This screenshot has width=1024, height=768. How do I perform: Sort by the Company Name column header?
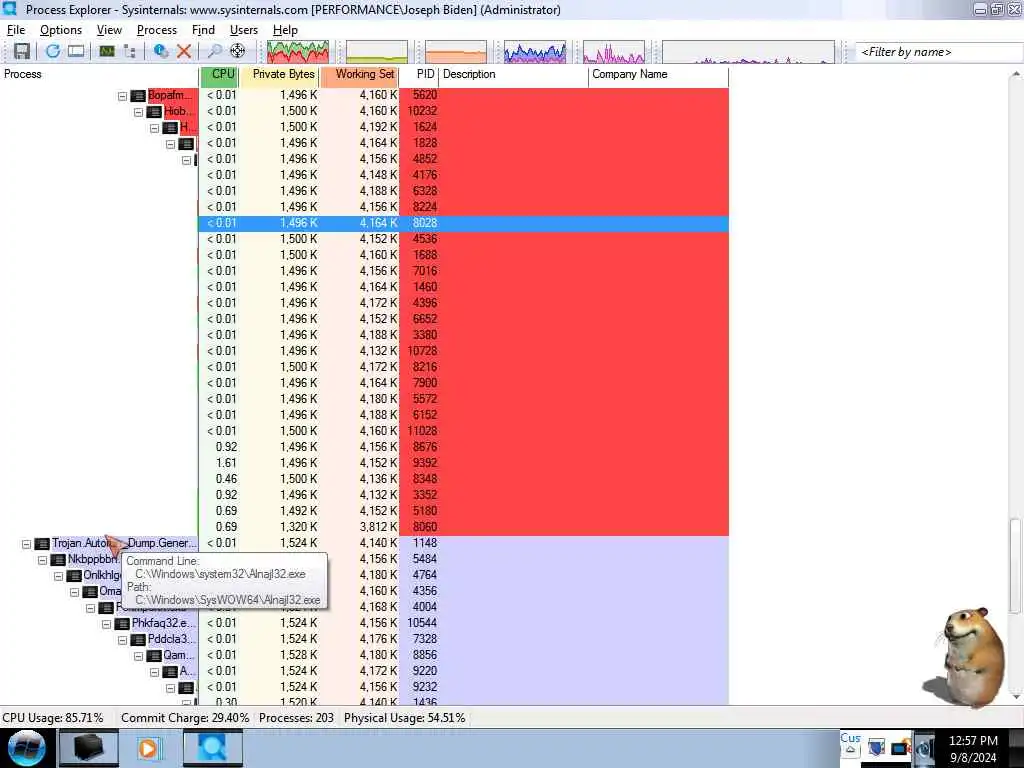click(658, 74)
